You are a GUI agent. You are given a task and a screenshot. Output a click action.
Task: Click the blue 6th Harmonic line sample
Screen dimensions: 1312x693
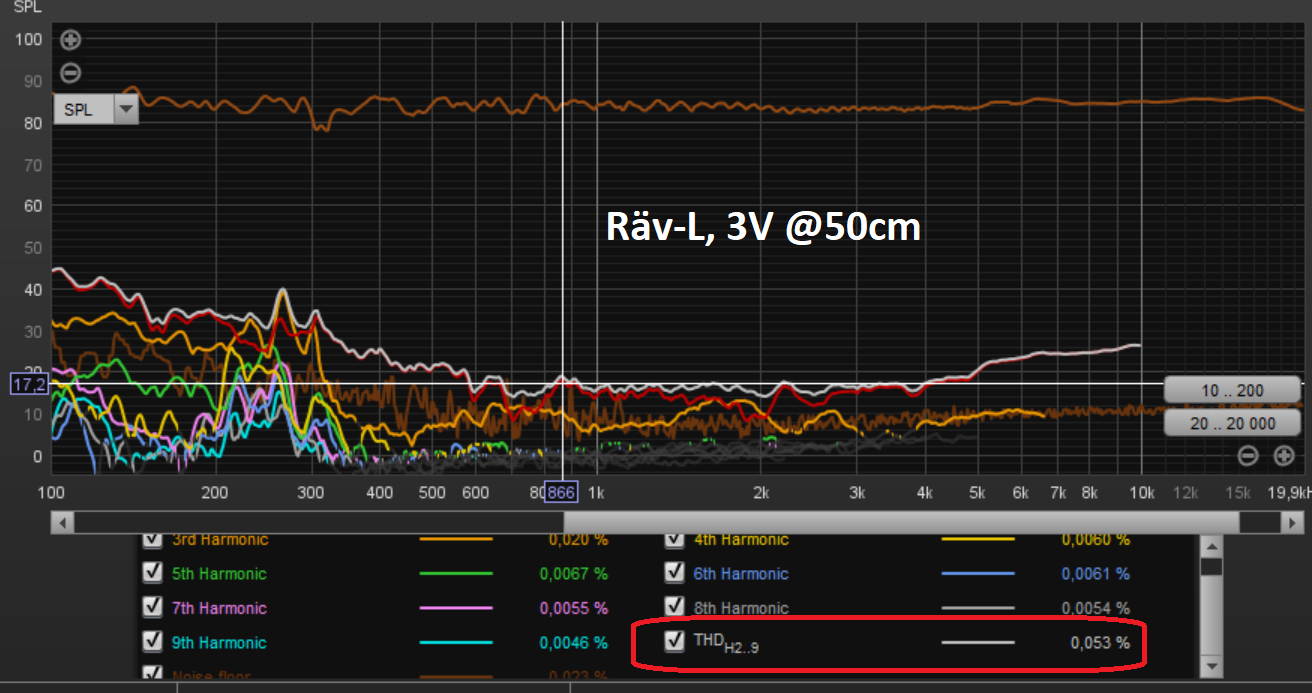click(x=978, y=574)
